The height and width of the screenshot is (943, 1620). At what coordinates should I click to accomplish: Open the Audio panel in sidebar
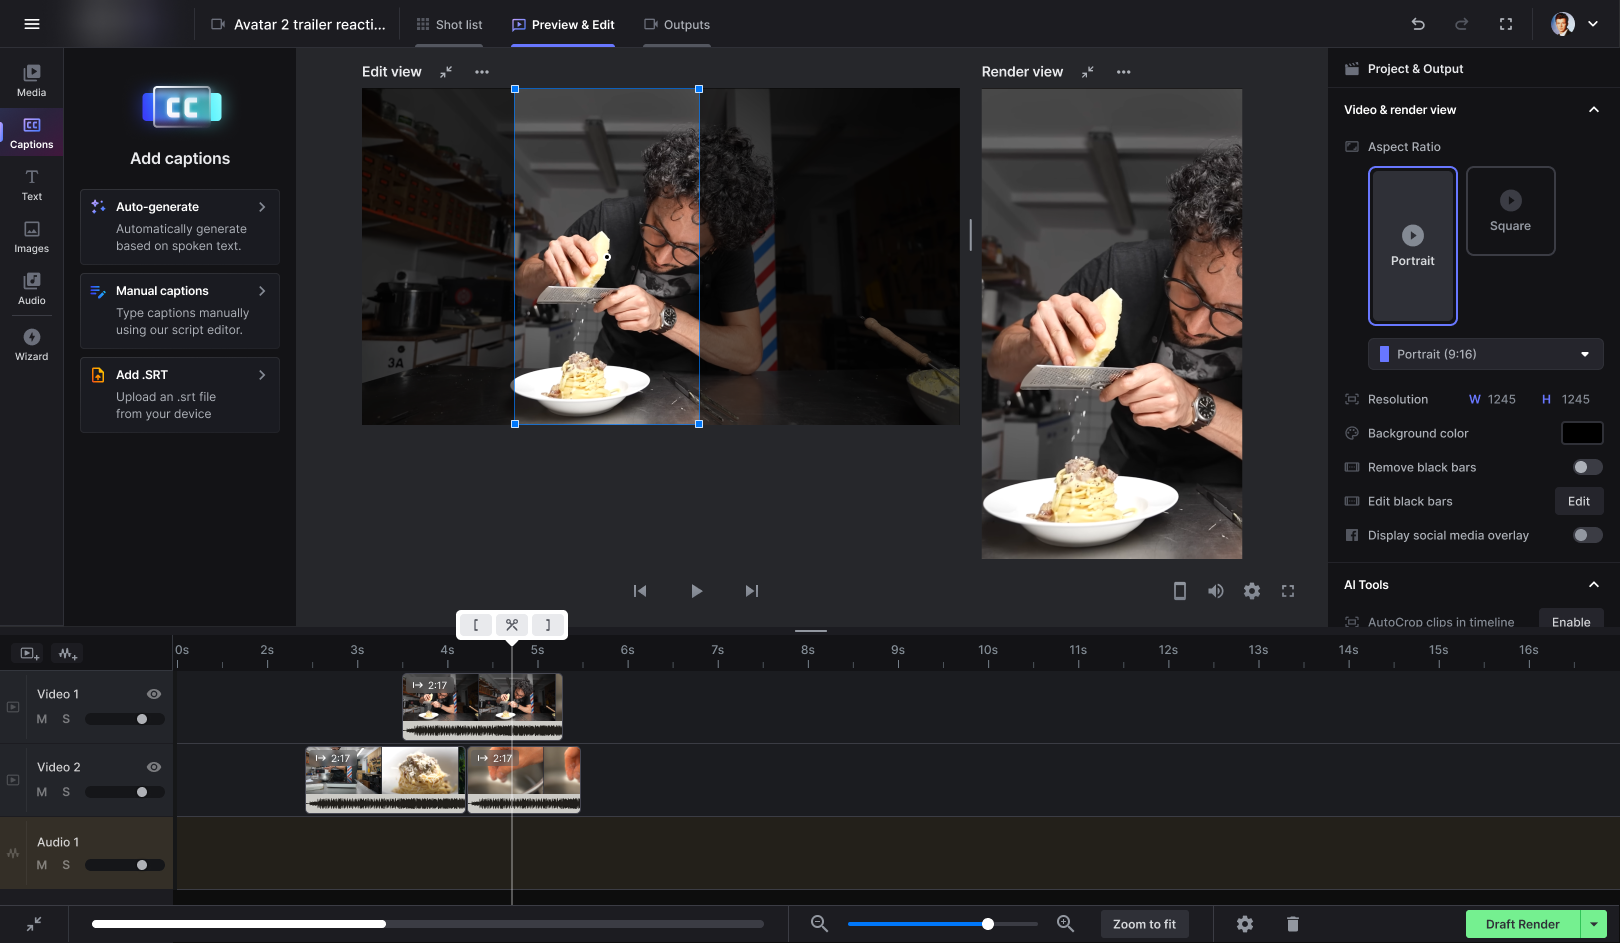point(31,288)
